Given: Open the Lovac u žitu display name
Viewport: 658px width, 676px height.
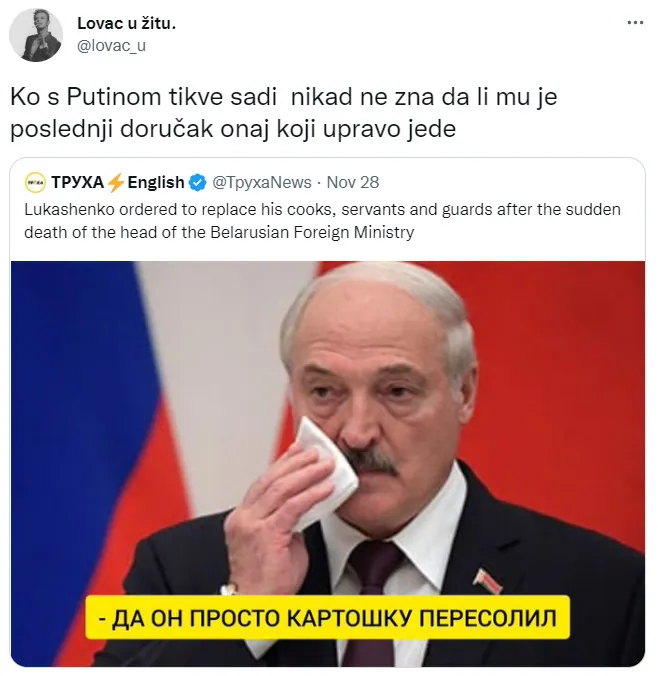Looking at the screenshot, I should click(126, 23).
